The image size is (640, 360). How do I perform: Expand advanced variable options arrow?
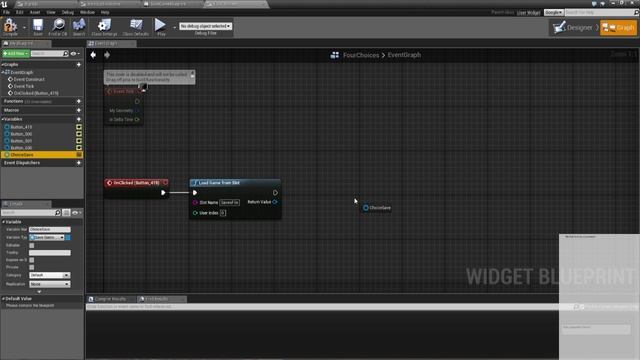(39, 292)
